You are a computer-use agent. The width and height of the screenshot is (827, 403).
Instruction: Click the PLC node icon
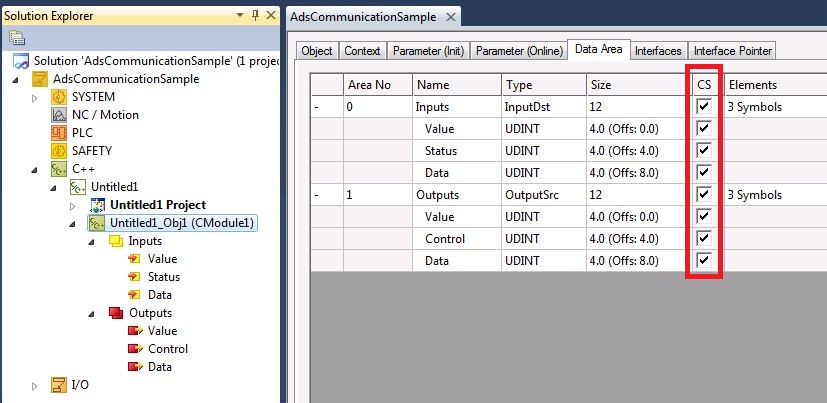(59, 133)
